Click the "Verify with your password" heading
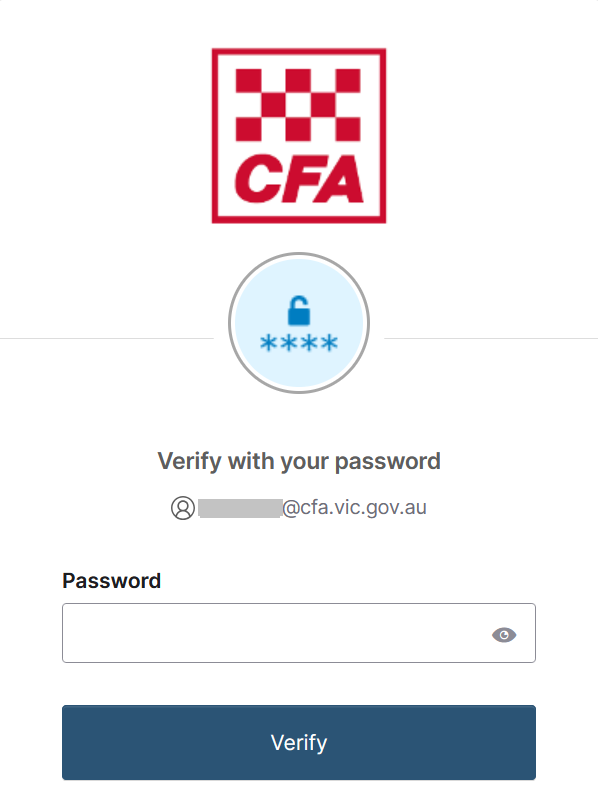The image size is (598, 789). 299,461
